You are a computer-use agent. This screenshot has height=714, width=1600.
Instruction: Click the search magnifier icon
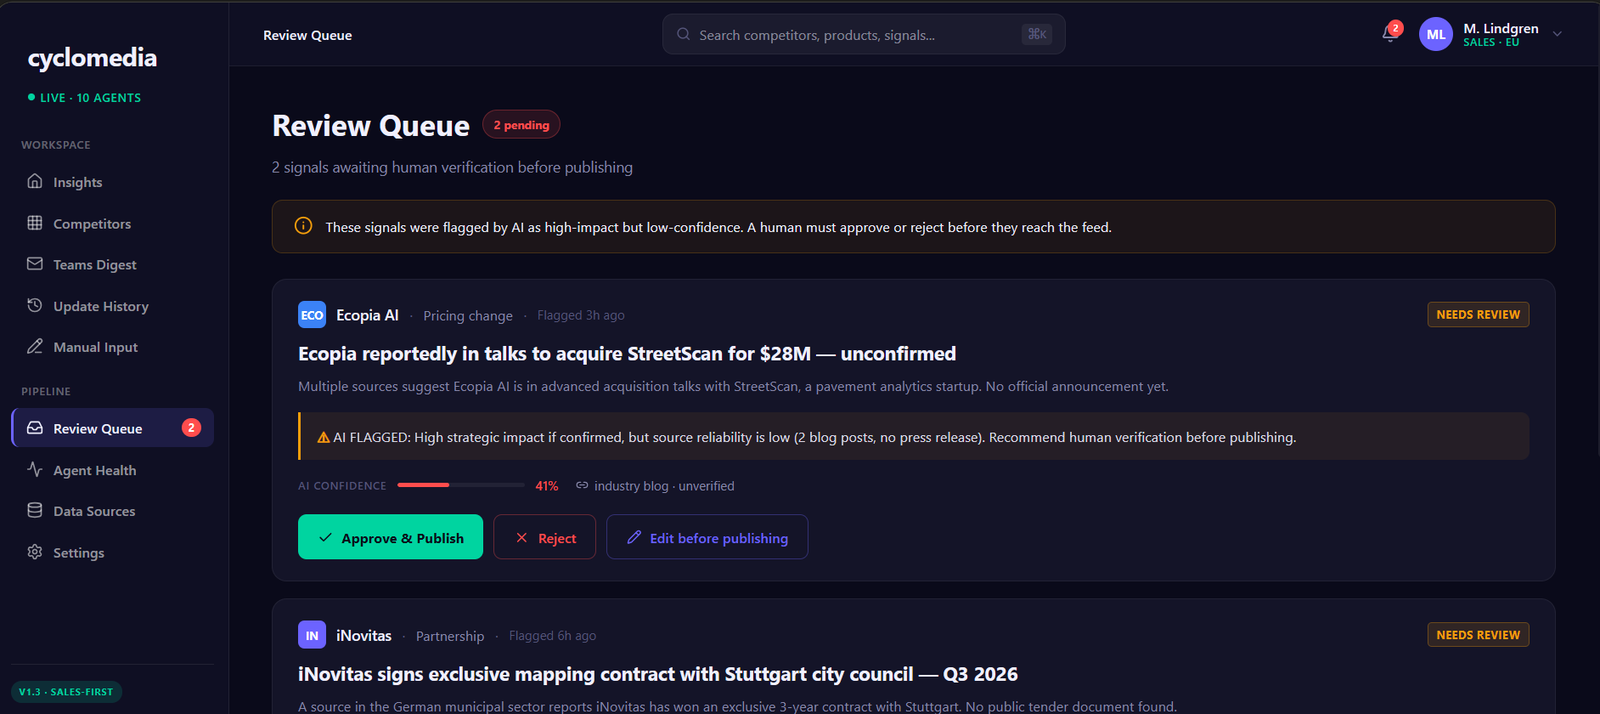683,34
